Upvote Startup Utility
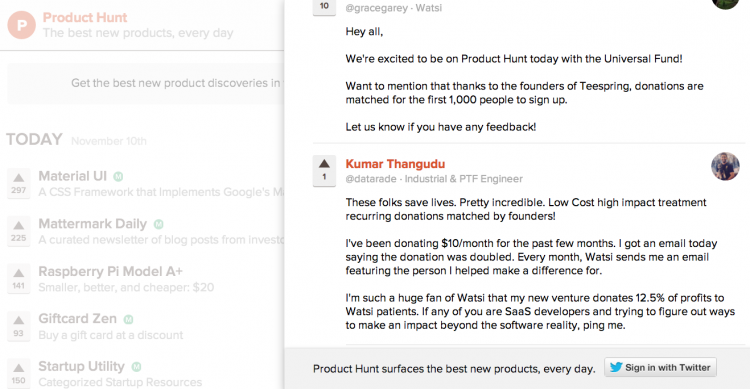 [x=19, y=373]
